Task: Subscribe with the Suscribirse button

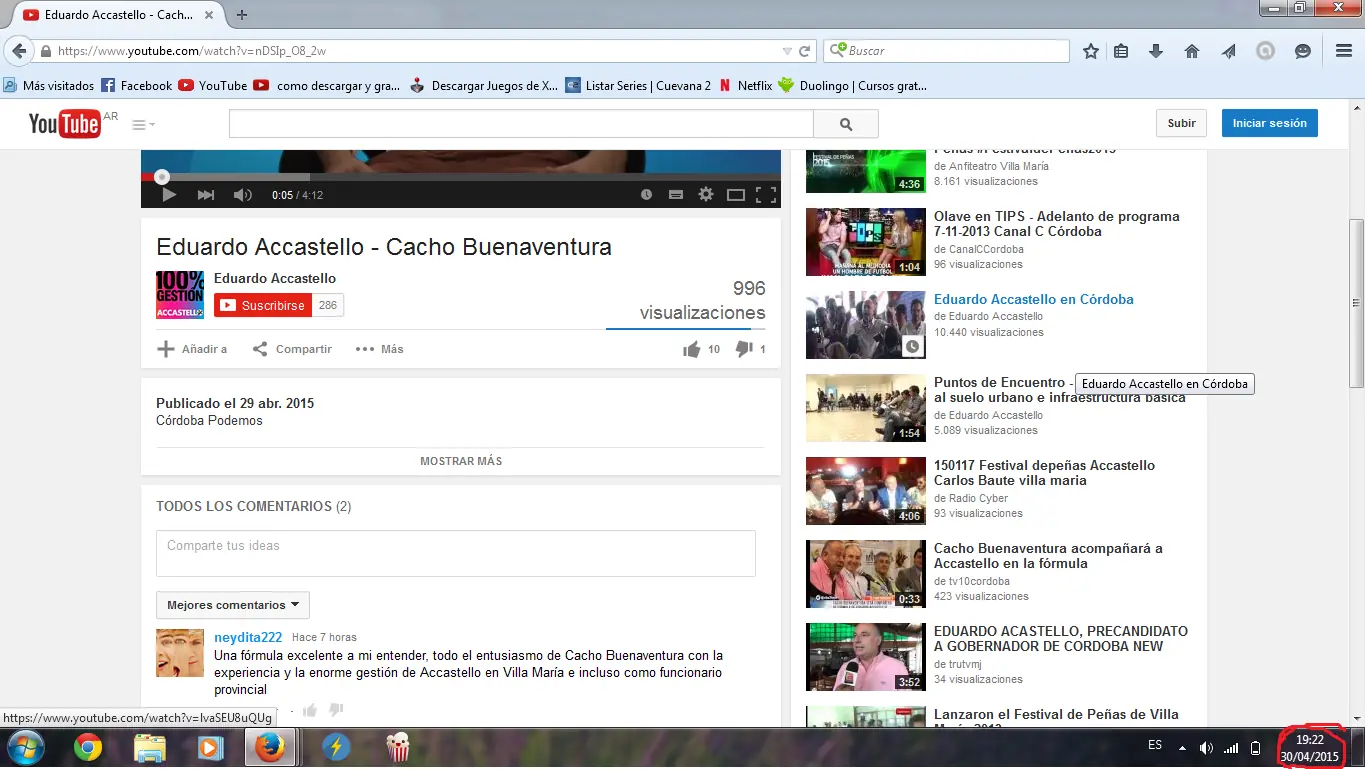Action: (263, 305)
